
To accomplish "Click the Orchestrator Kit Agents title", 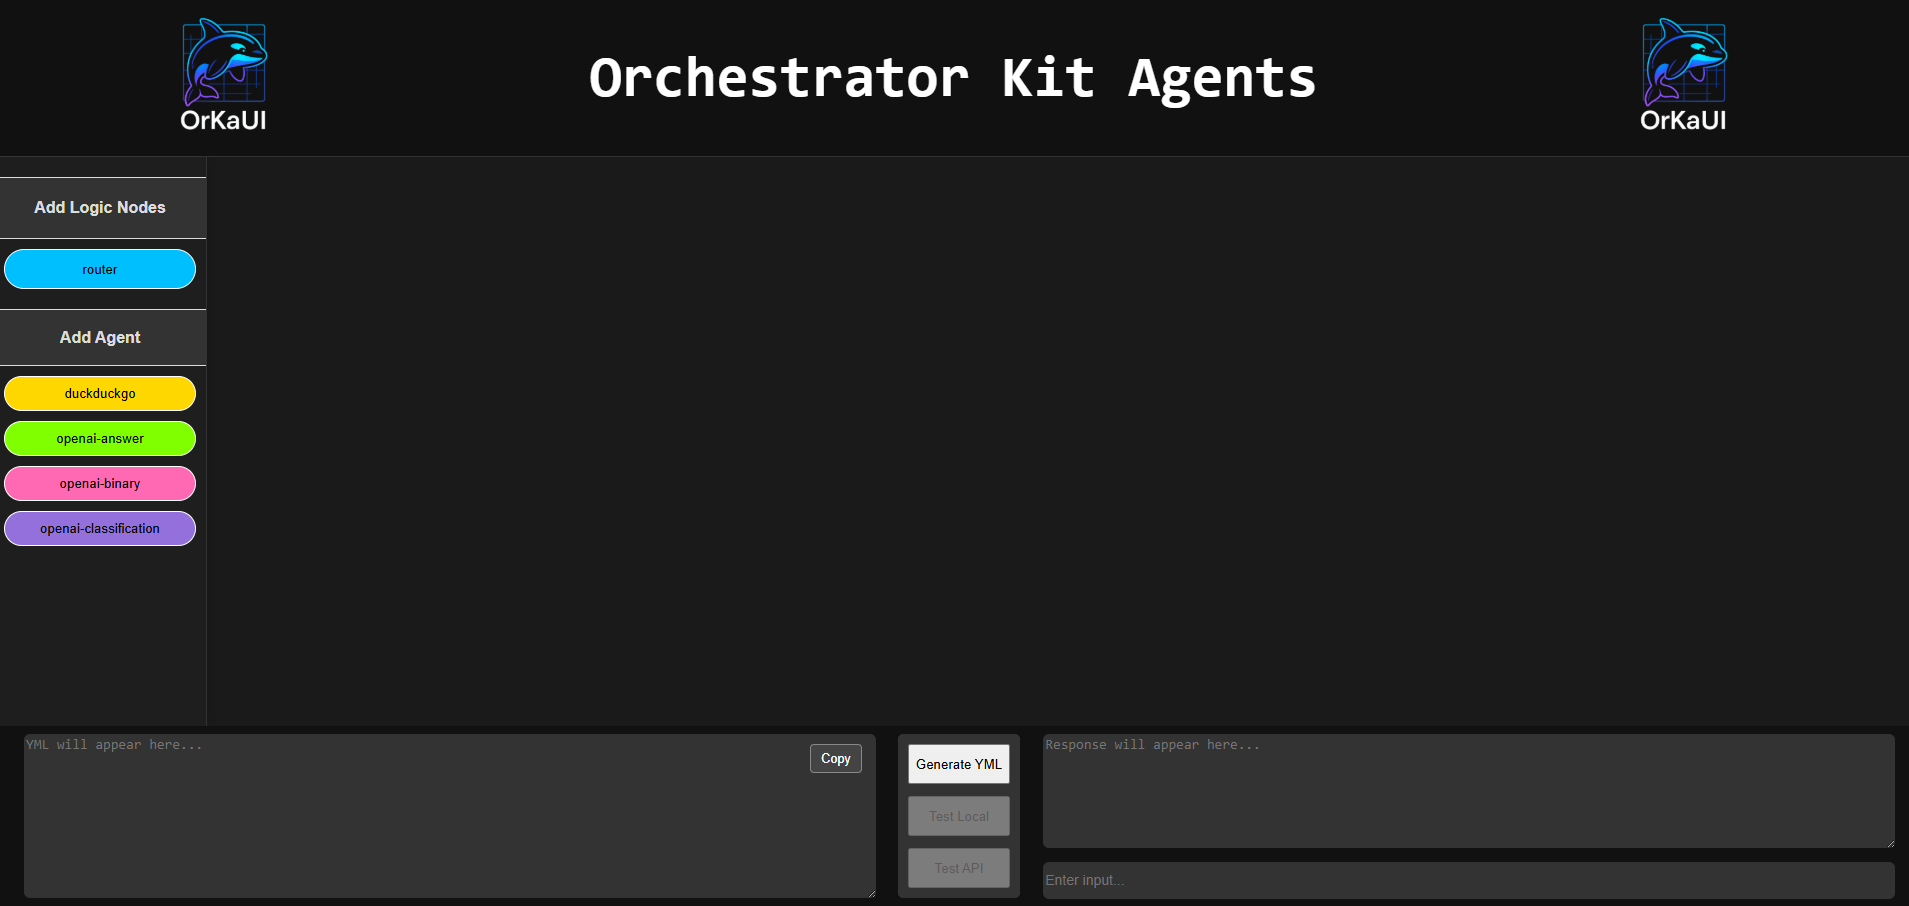I will pos(953,78).
